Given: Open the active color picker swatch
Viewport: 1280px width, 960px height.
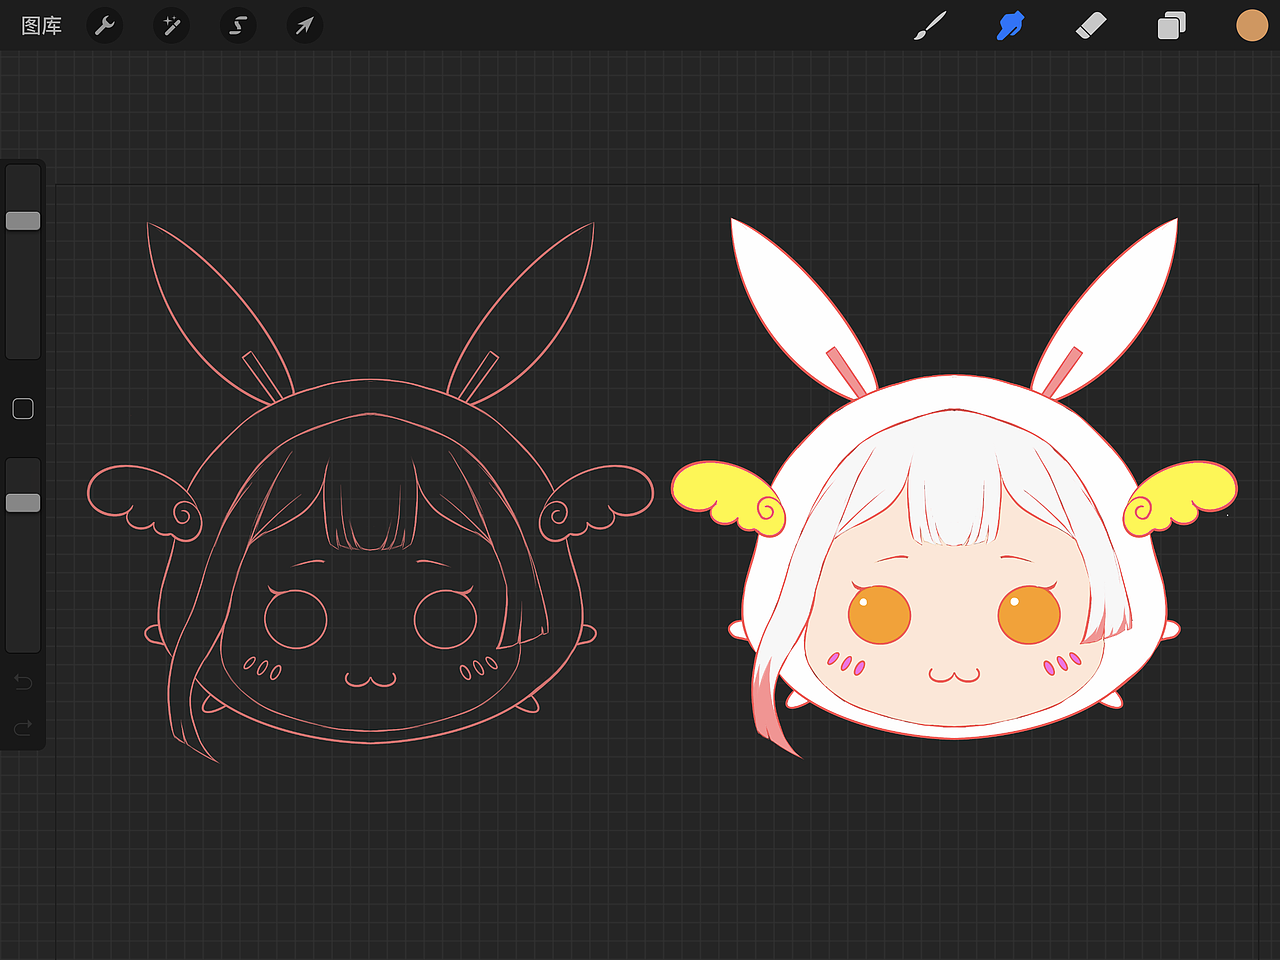Looking at the screenshot, I should (1252, 26).
